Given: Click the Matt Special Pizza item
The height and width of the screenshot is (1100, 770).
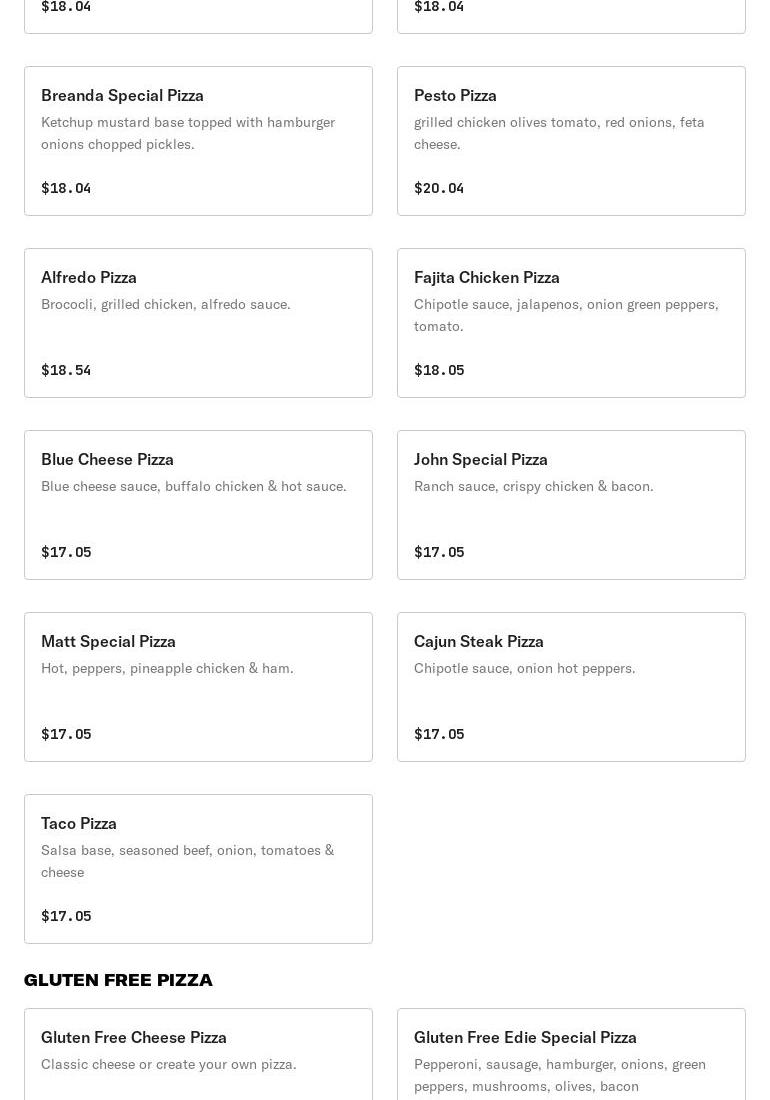Looking at the screenshot, I should tap(198, 687).
